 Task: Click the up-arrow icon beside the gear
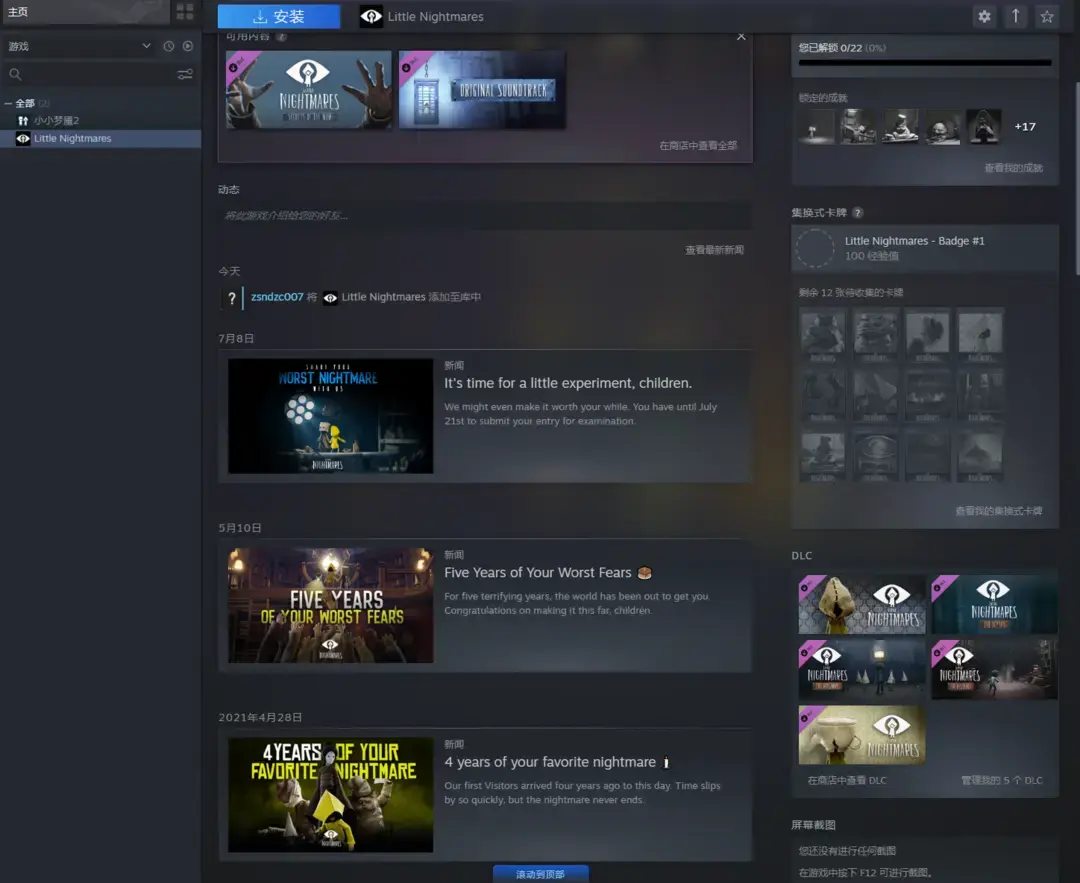(1015, 17)
